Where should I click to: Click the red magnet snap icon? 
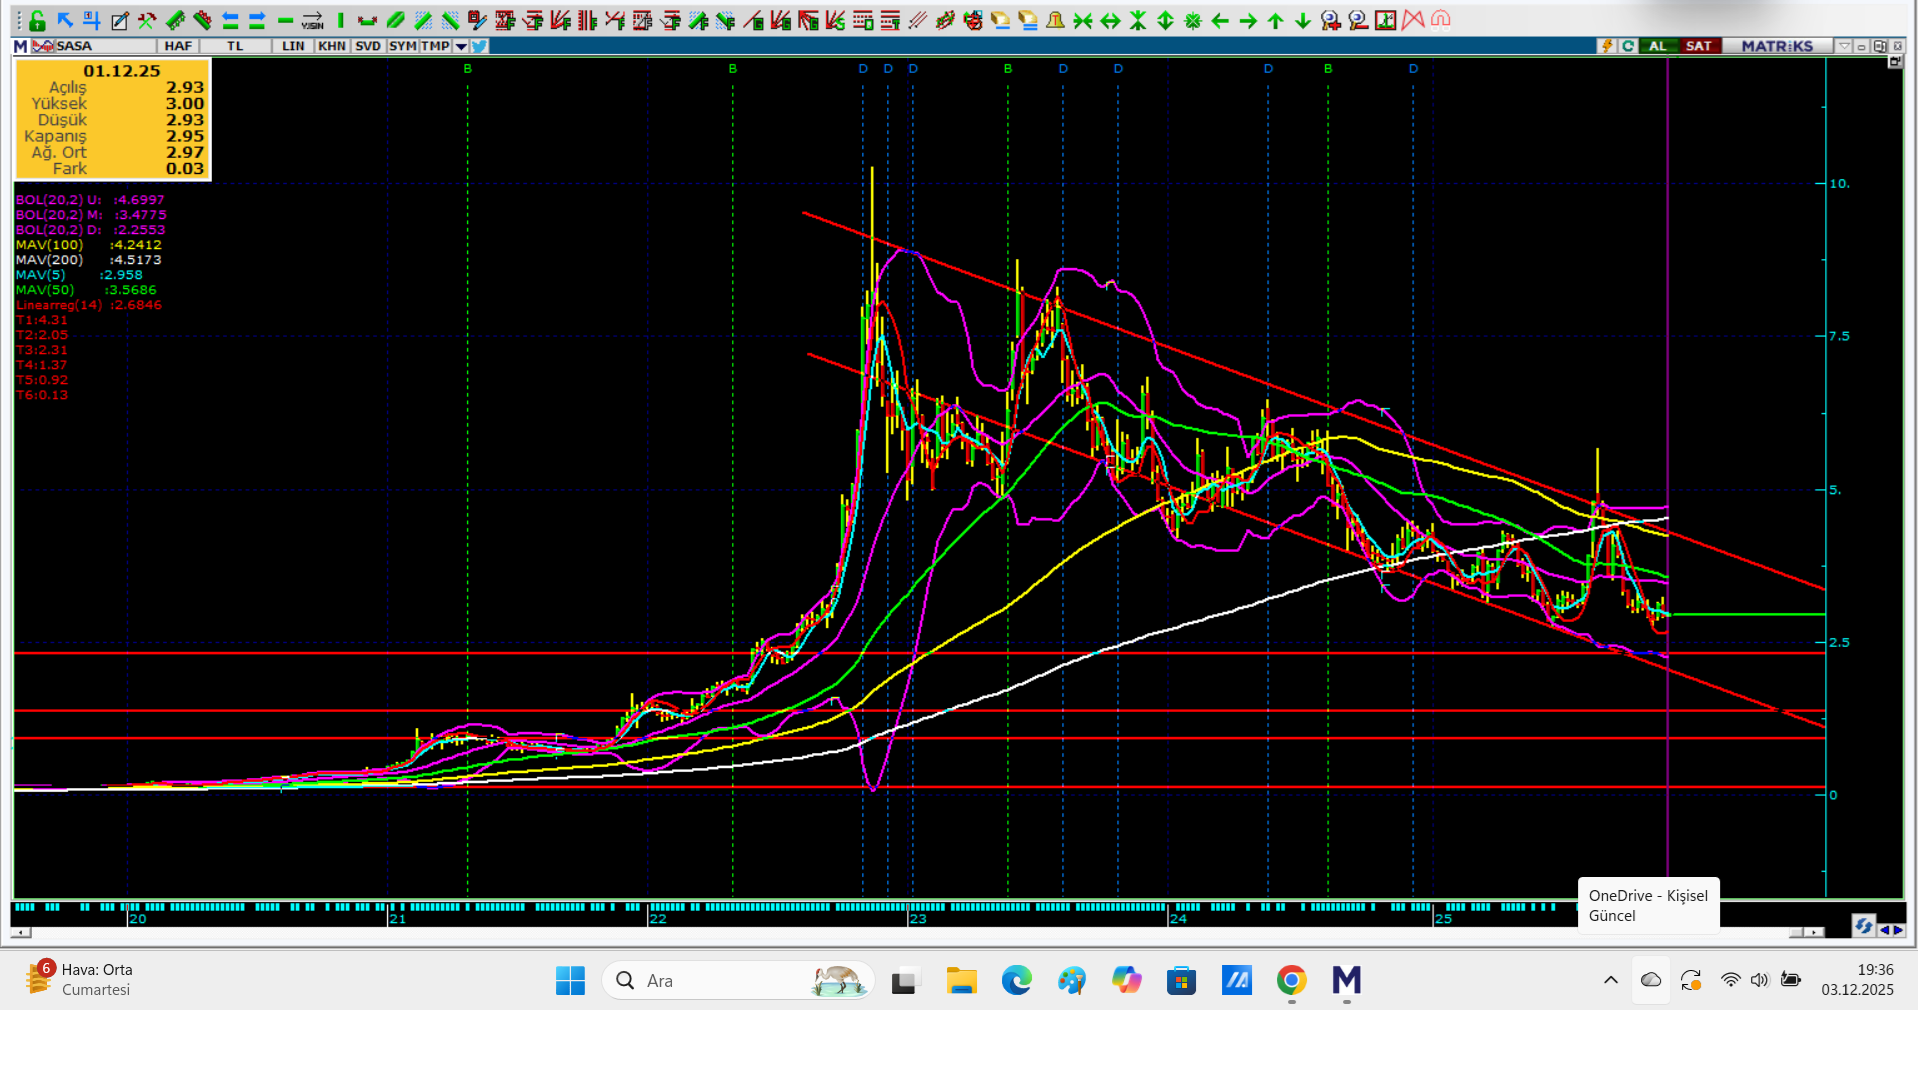[x=1441, y=20]
